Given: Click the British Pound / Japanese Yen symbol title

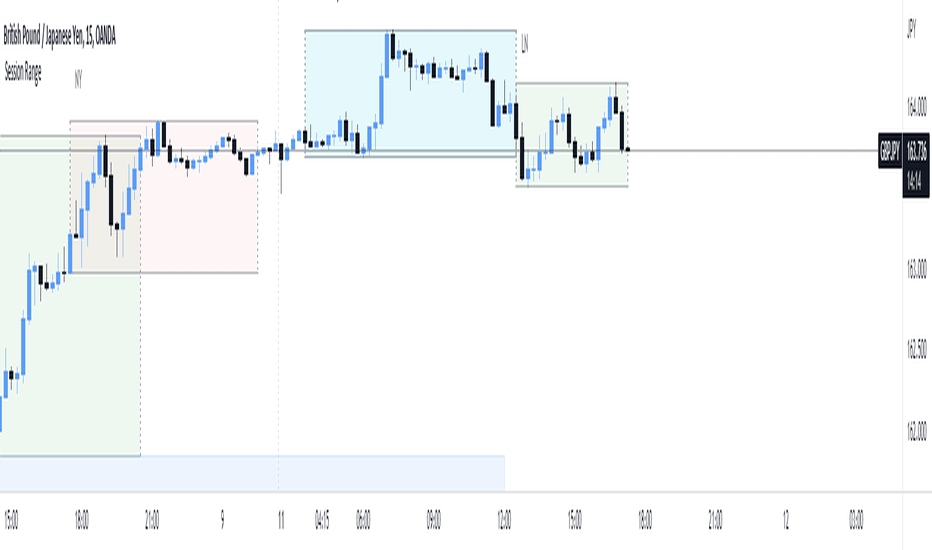Looking at the screenshot, I should pos(59,36).
